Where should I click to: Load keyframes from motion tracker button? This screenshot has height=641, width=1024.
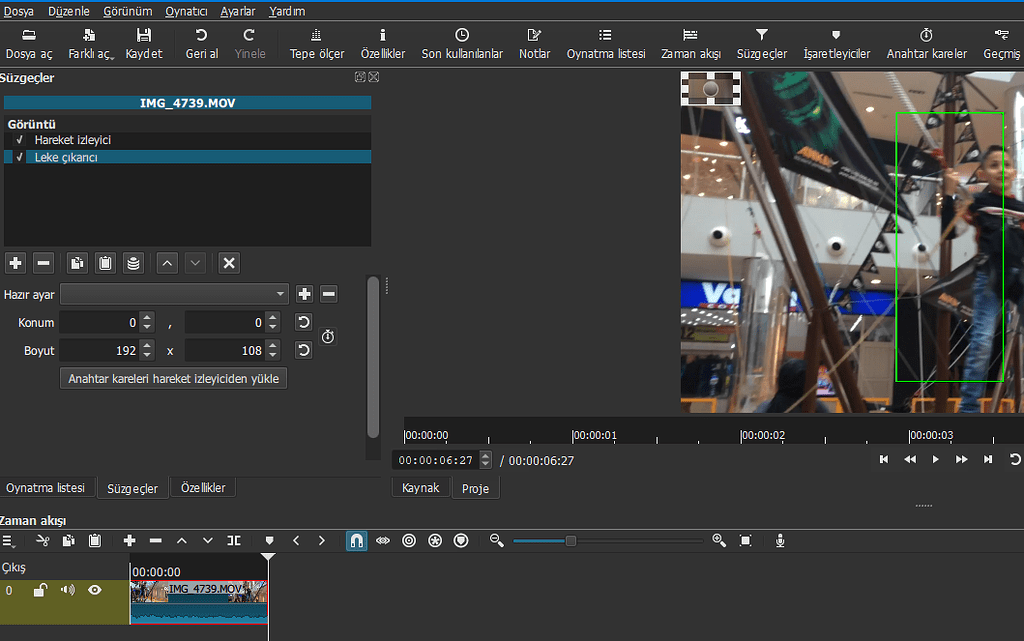tap(174, 379)
